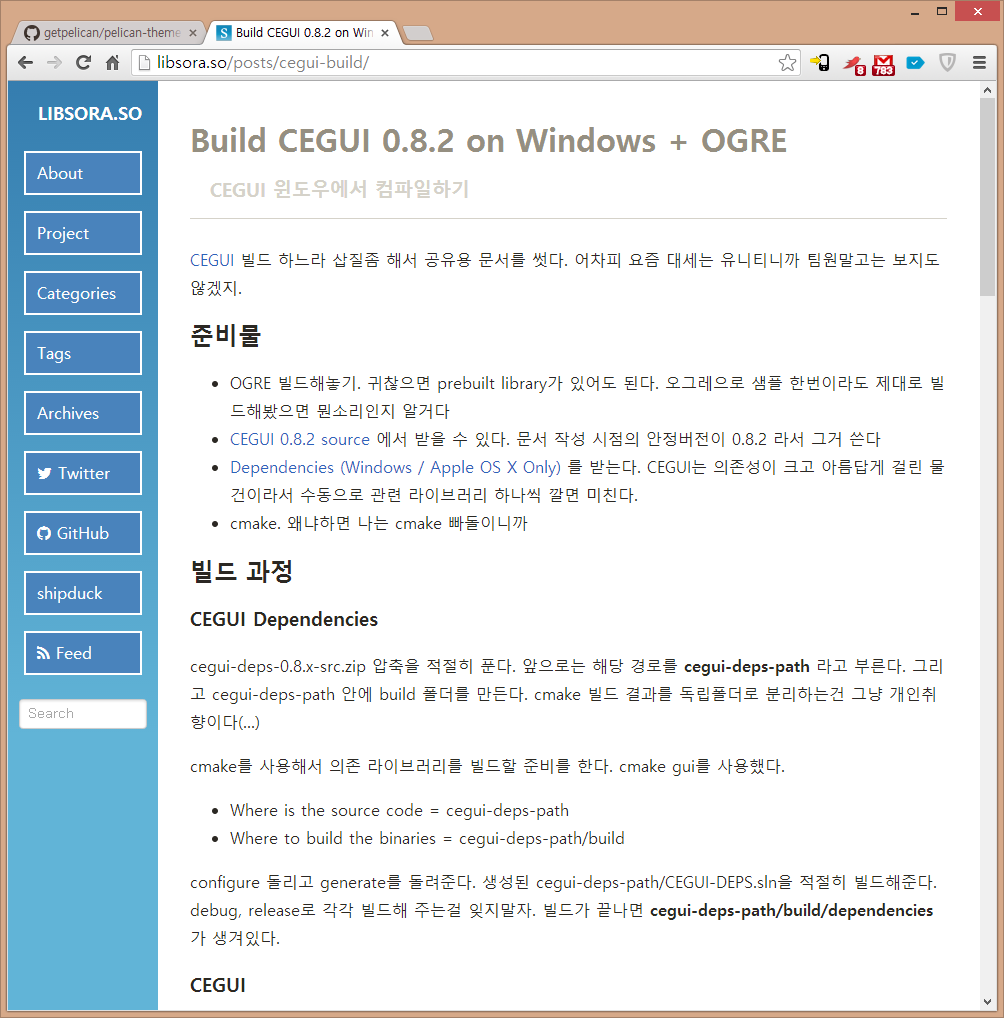
Task: Click the Twitter bird icon in sidebar
Action: pyautogui.click(x=44, y=473)
